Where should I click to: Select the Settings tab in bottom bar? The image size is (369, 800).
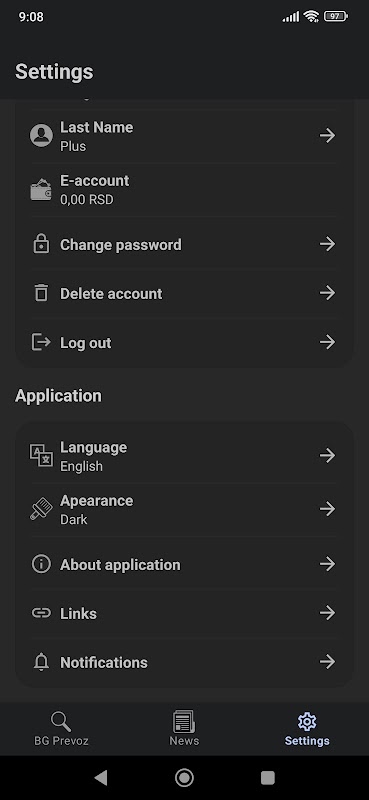(x=307, y=729)
